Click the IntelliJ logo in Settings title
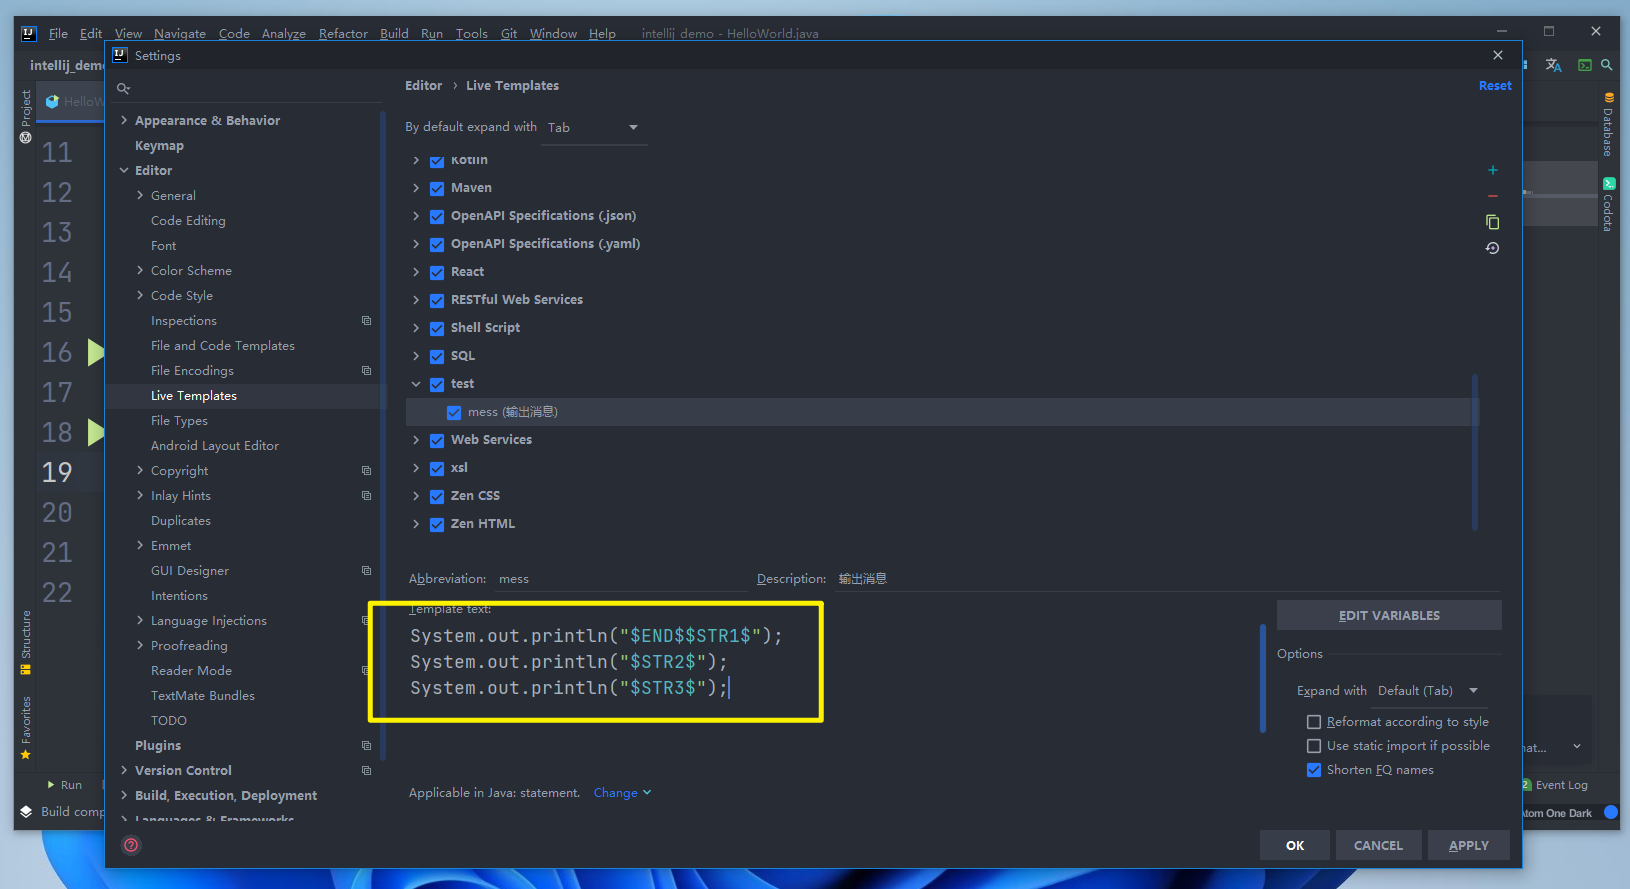Image resolution: width=1630 pixels, height=889 pixels. [x=120, y=55]
